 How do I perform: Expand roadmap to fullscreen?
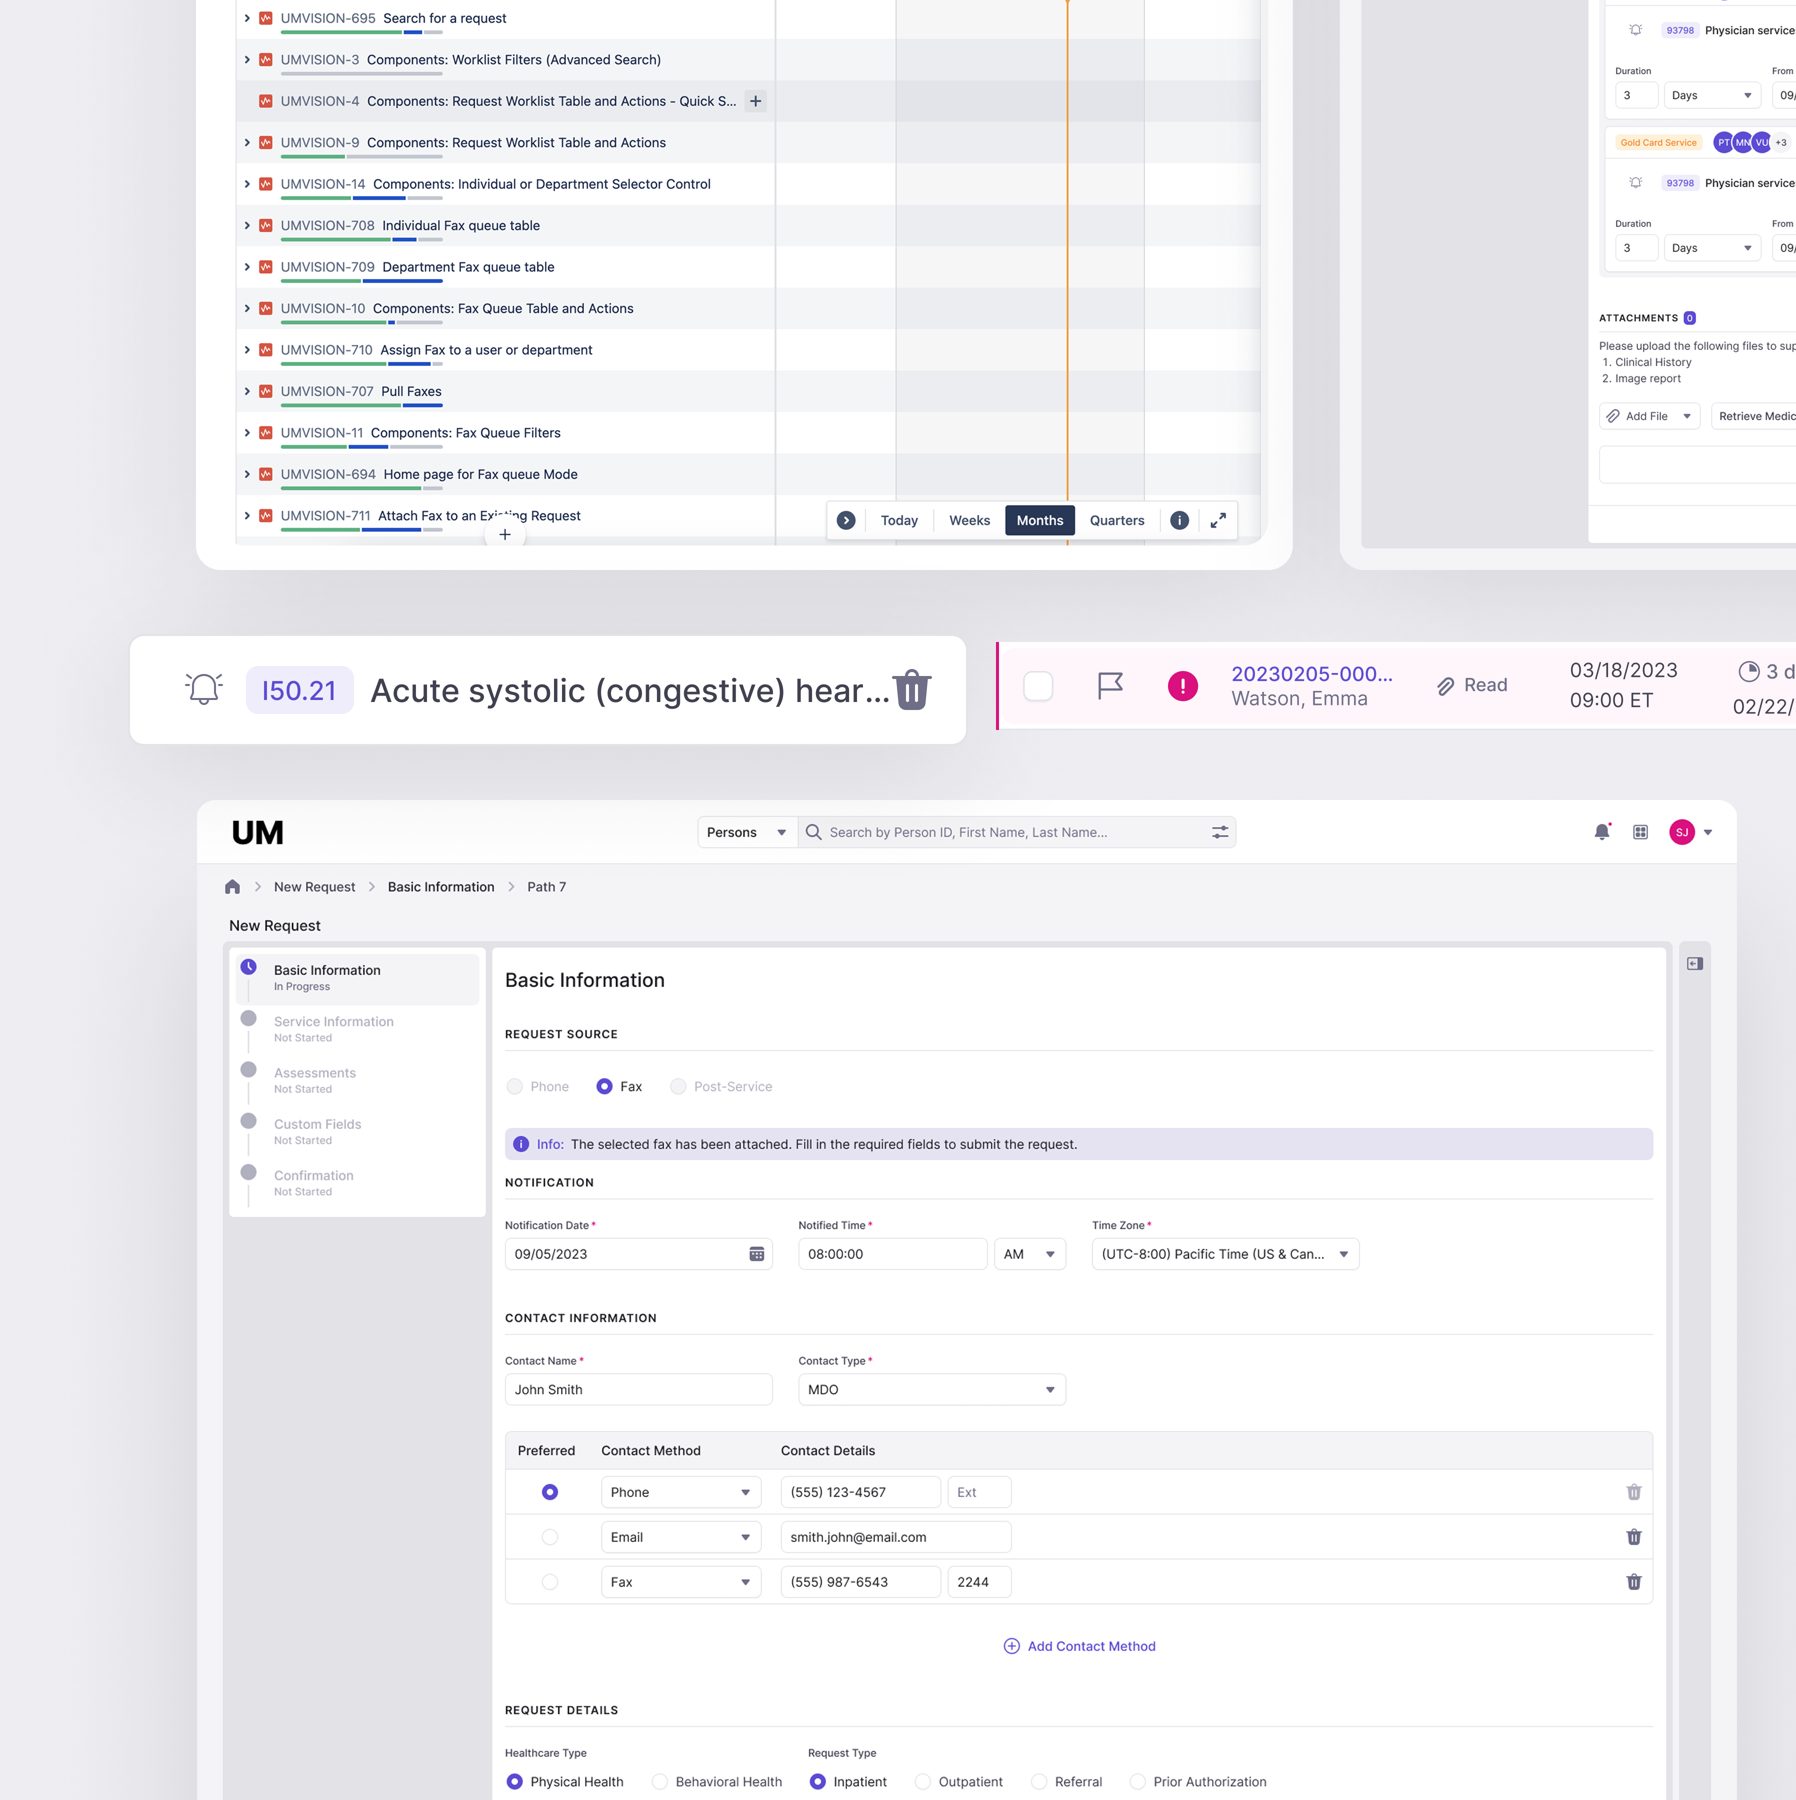click(1218, 521)
